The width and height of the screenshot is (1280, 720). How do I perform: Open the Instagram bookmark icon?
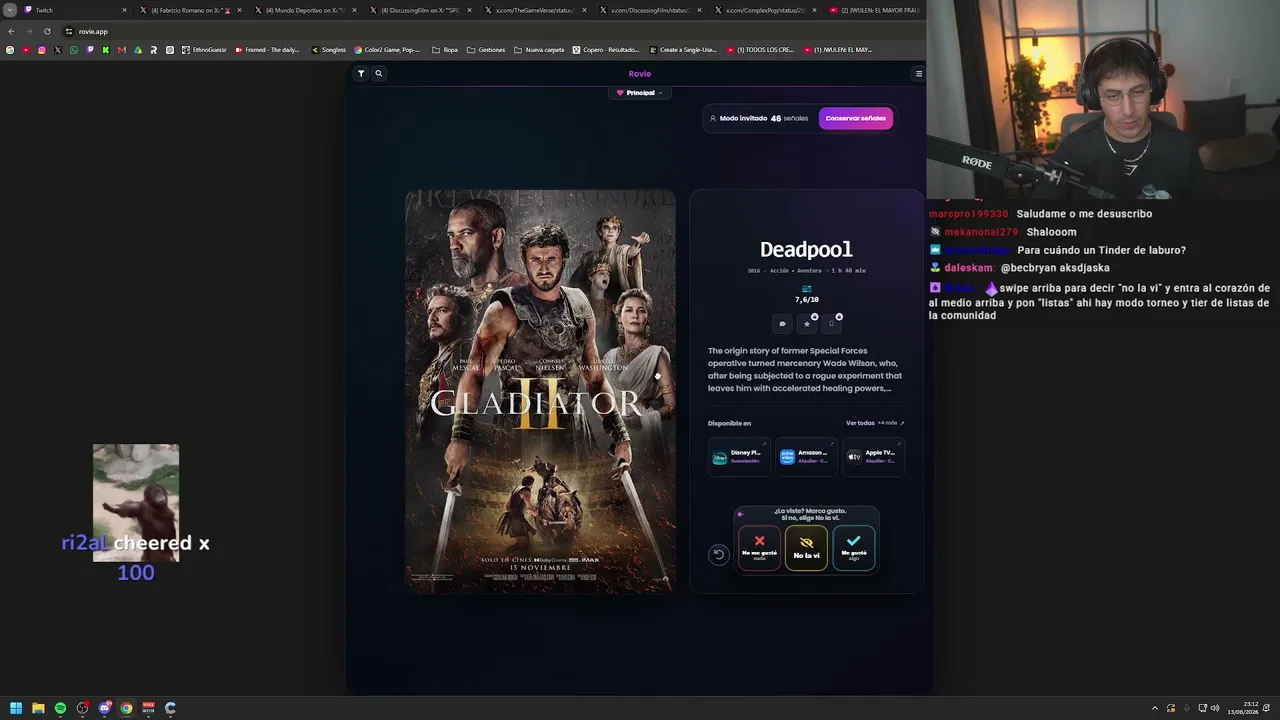(42, 50)
